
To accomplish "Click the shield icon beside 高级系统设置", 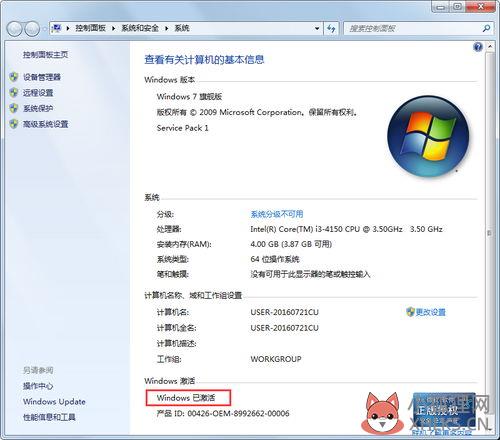I will pyautogui.click(x=14, y=124).
